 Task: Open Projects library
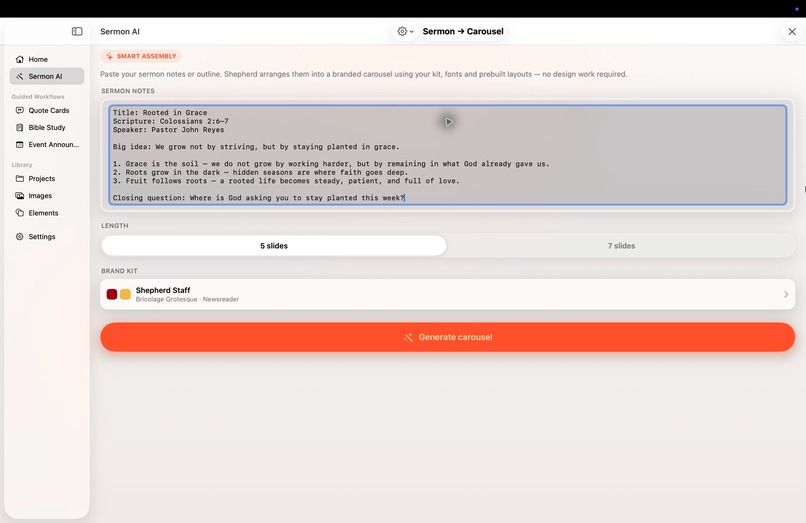pos(47,178)
